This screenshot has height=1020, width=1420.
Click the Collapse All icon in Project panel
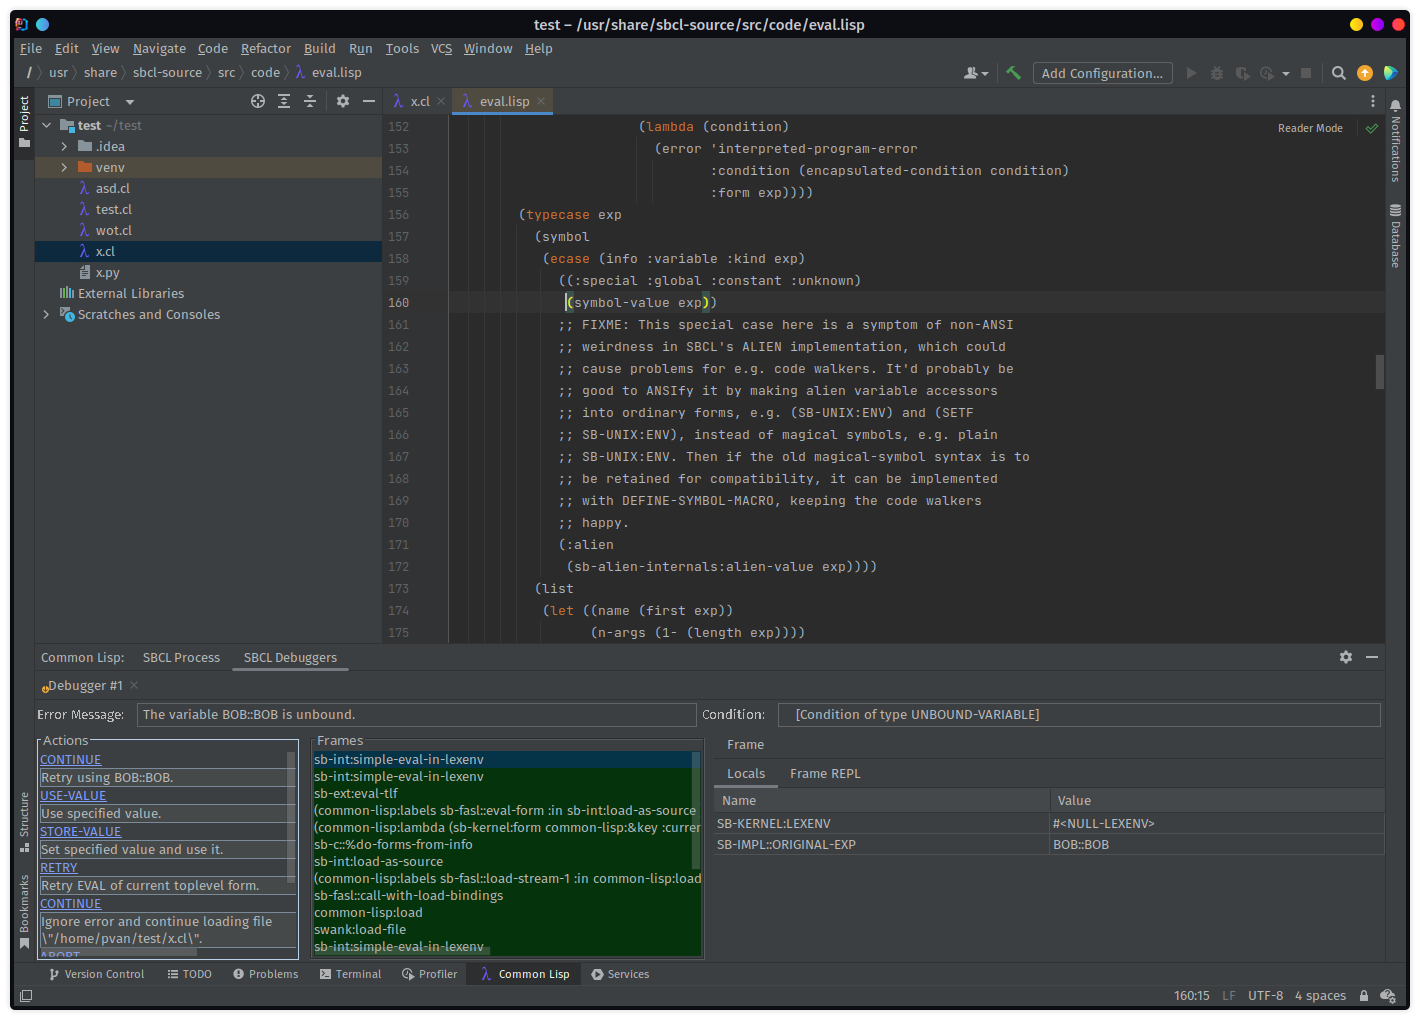pyautogui.click(x=310, y=101)
